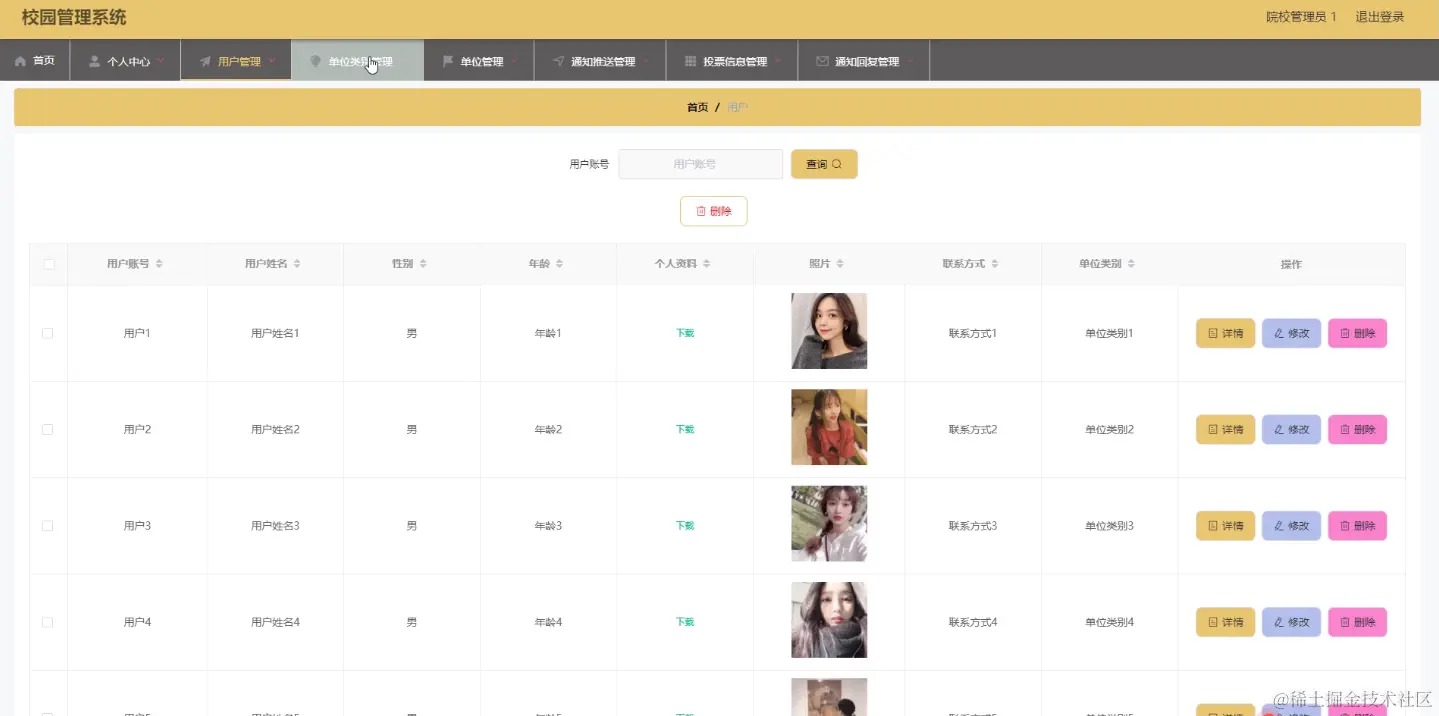
Task: Go to 首页 in the breadcrumb
Action: tap(697, 107)
